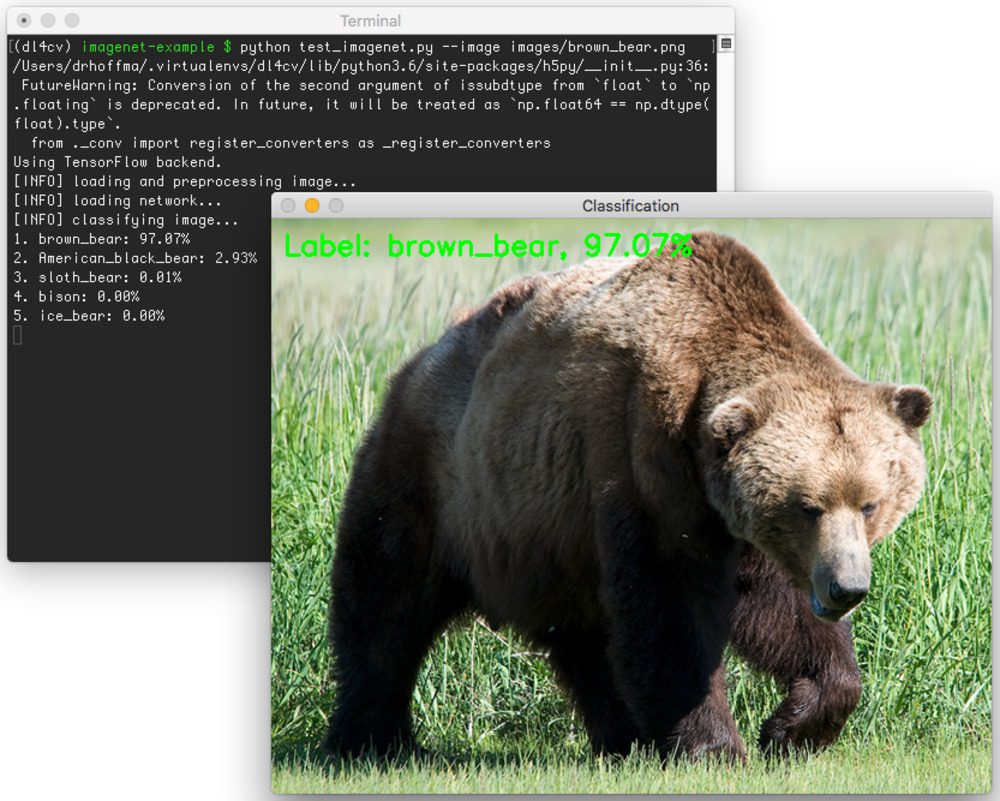This screenshot has width=1000, height=801.
Task: Click the '5. ice_bear: 0.00%' result
Action: coord(89,316)
